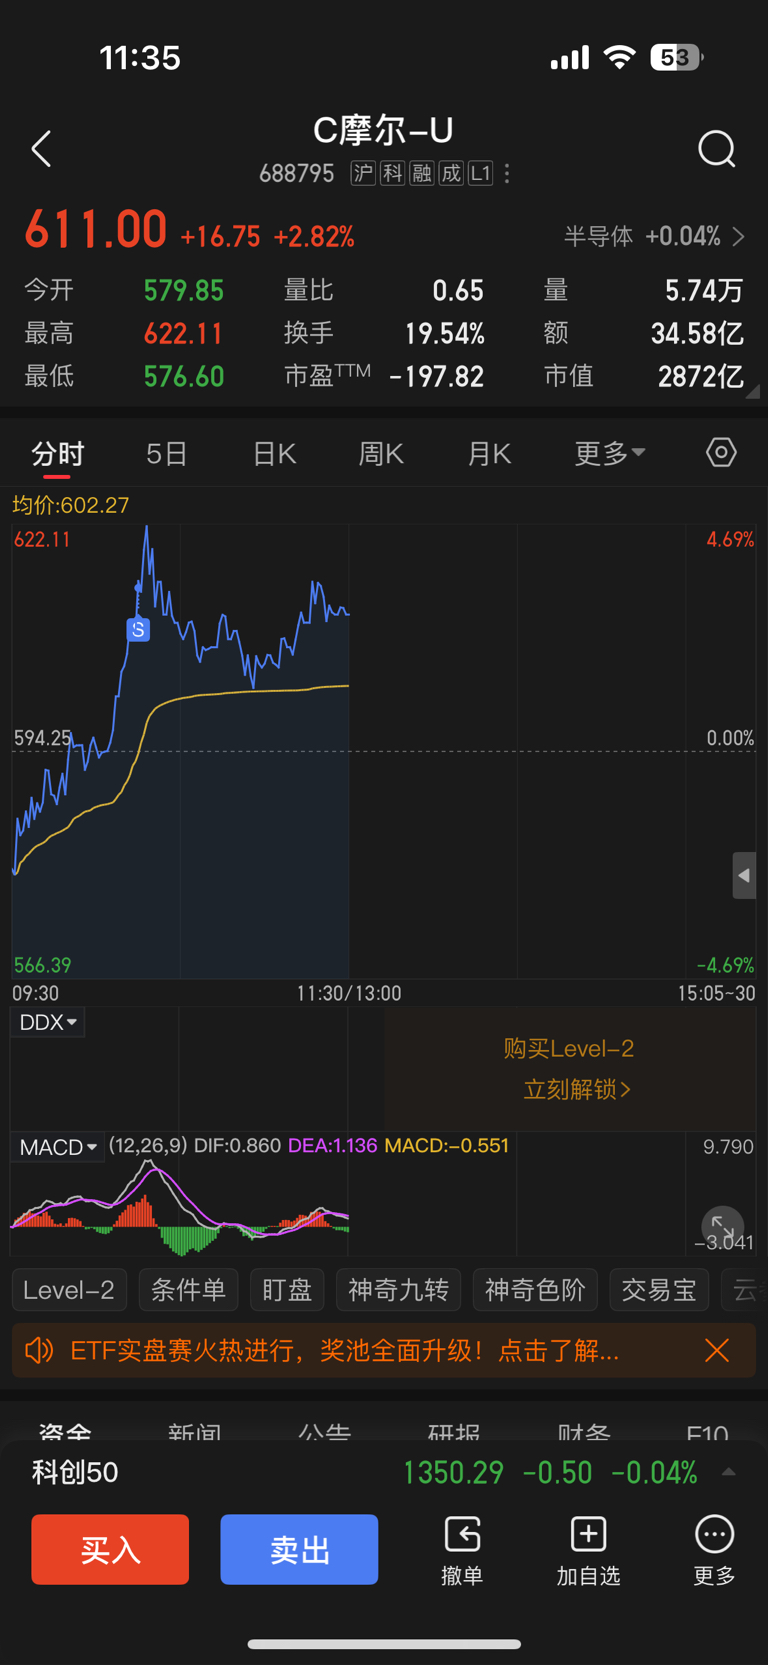
Task: Switch to the 日K tab
Action: pyautogui.click(x=274, y=454)
